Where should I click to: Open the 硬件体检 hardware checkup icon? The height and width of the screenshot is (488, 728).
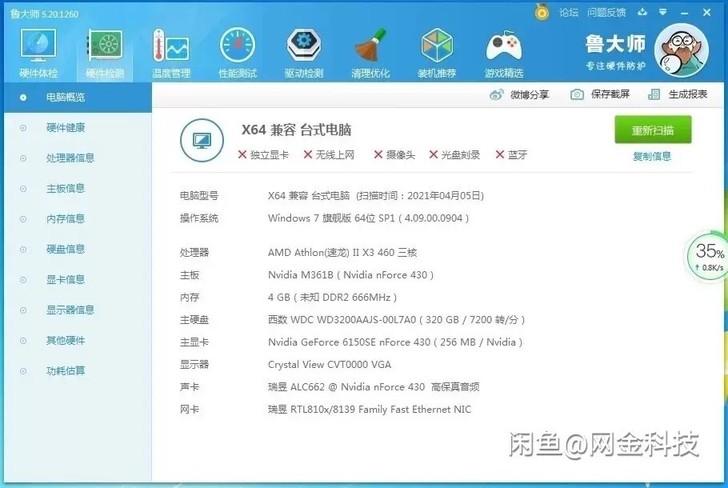39,52
